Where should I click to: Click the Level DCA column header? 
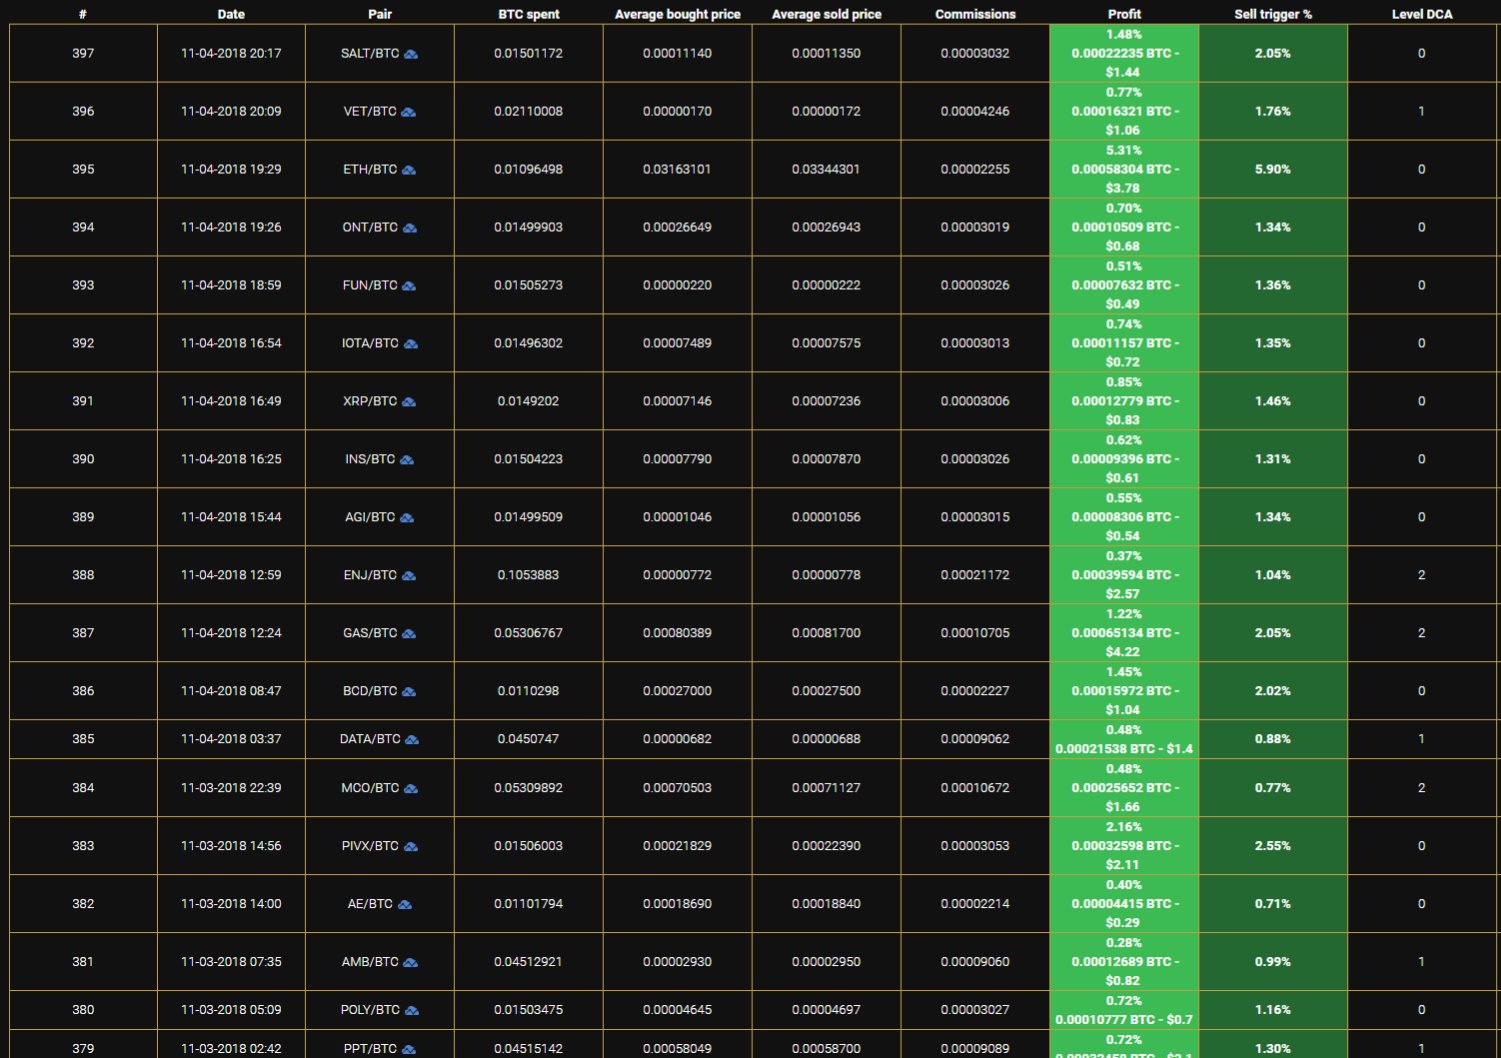click(x=1422, y=14)
